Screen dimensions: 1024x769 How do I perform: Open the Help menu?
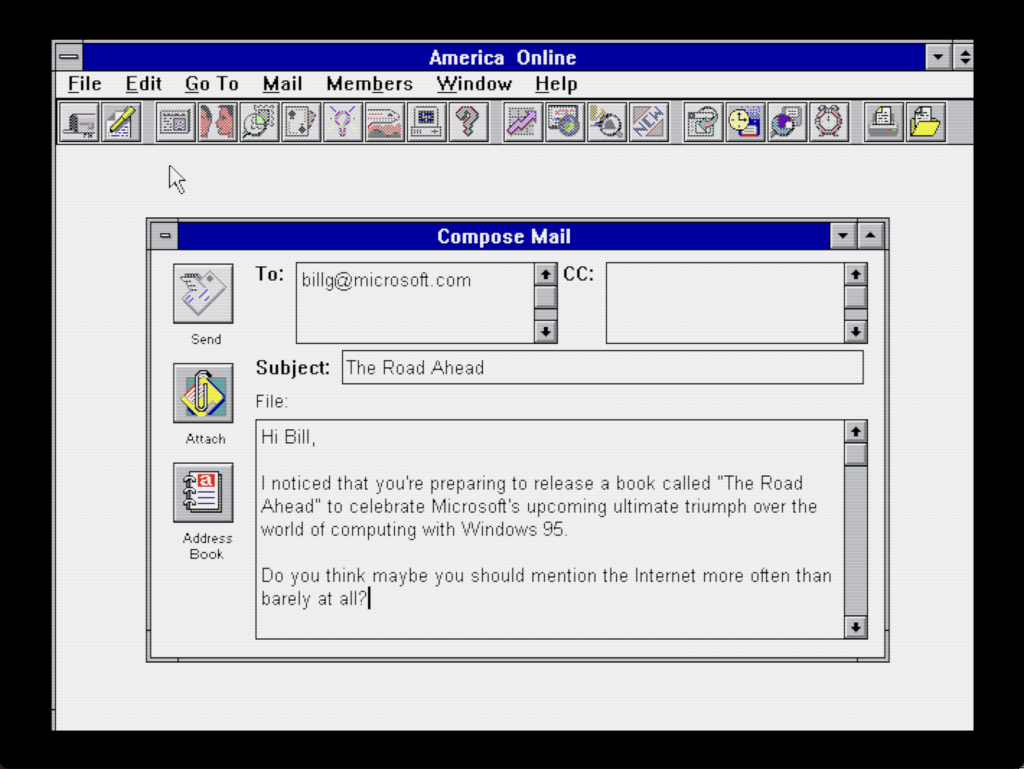(x=556, y=84)
